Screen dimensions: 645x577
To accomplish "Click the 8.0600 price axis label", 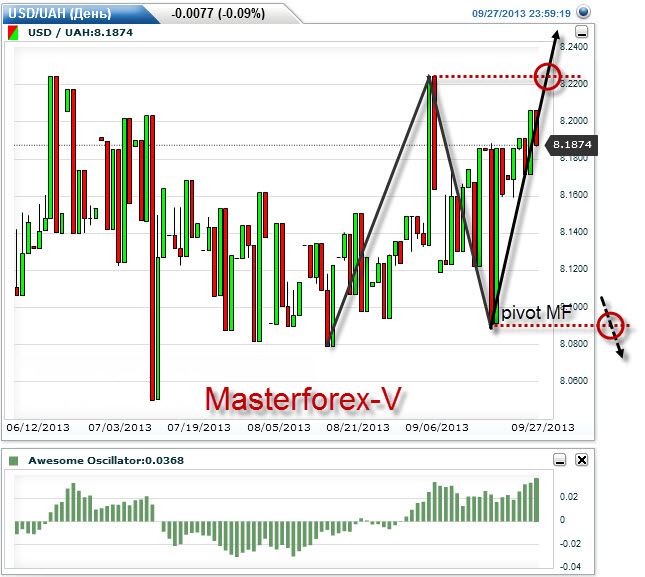I will [574, 381].
